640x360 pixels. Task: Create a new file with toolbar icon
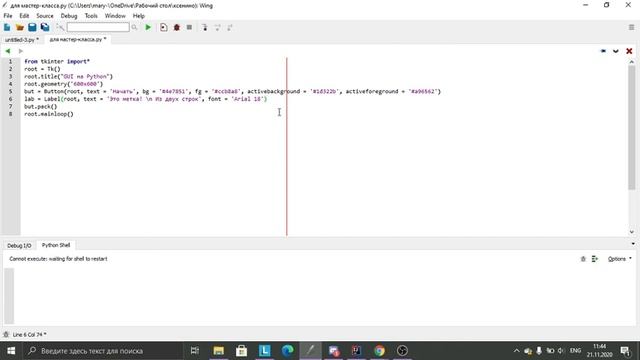pyautogui.click(x=7, y=27)
